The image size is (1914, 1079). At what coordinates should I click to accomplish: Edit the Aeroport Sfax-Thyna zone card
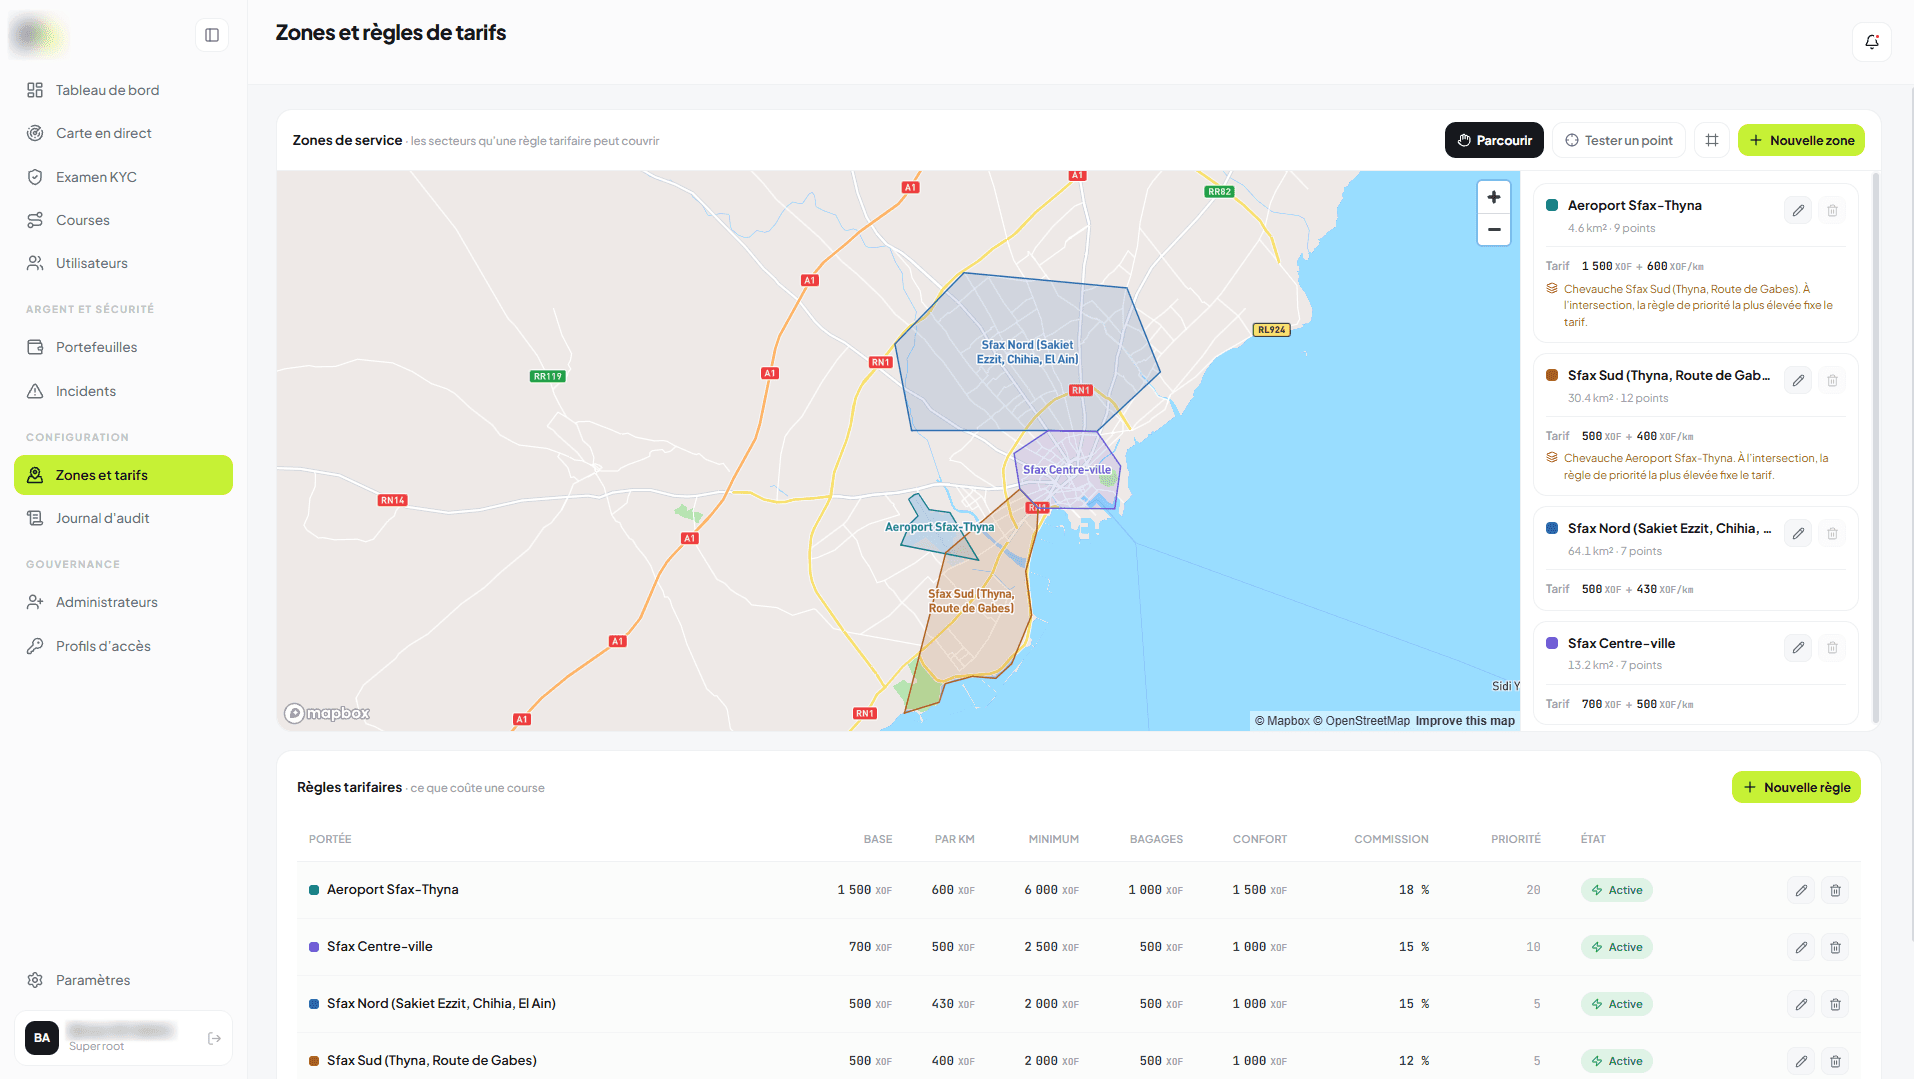[x=1798, y=210]
